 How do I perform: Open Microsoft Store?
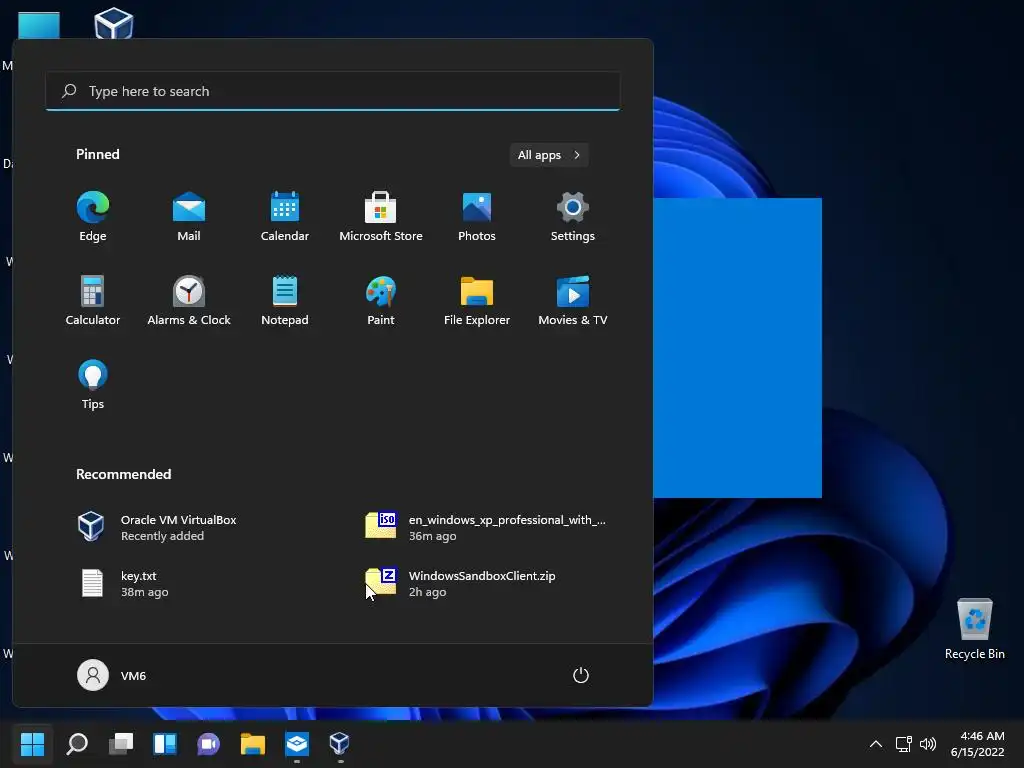pos(381,216)
